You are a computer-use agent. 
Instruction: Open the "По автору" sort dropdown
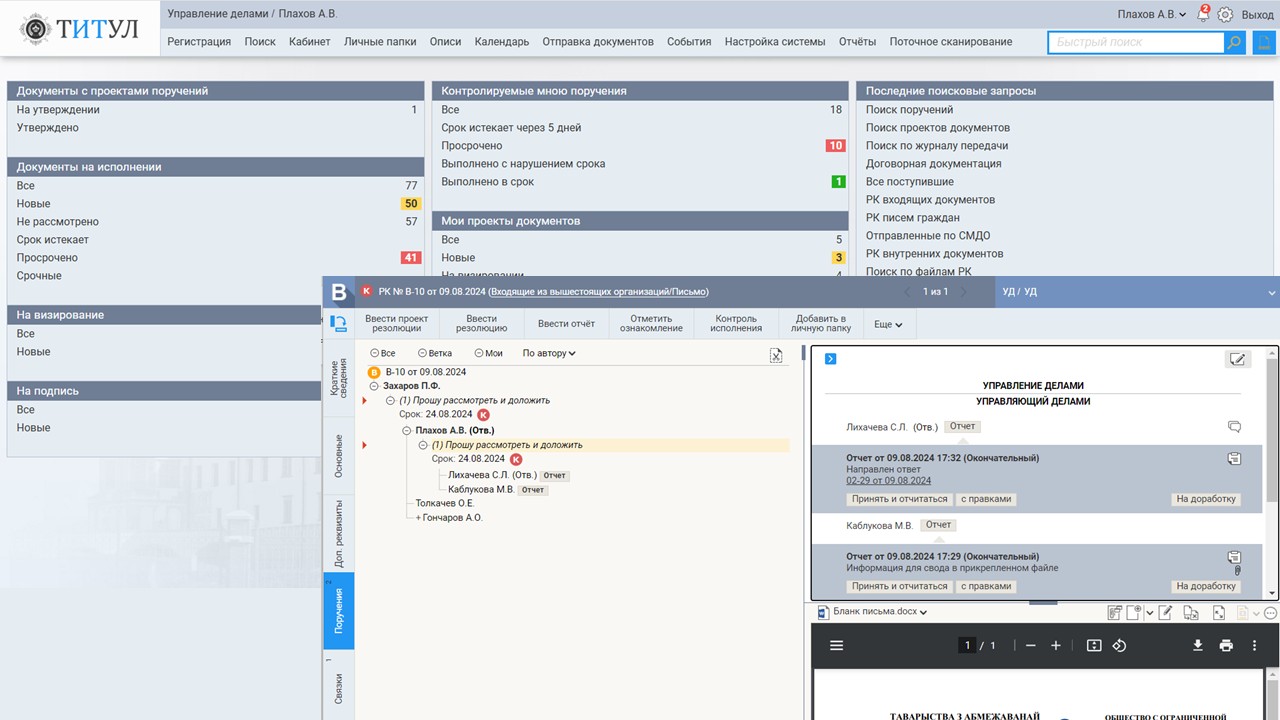[549, 353]
